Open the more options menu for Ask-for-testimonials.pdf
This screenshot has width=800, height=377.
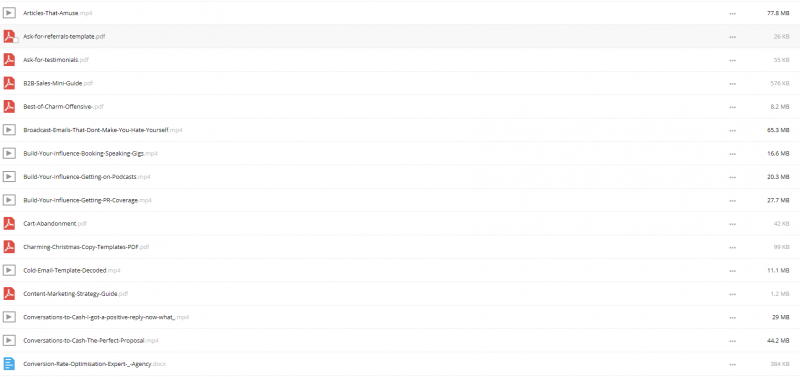(x=732, y=60)
